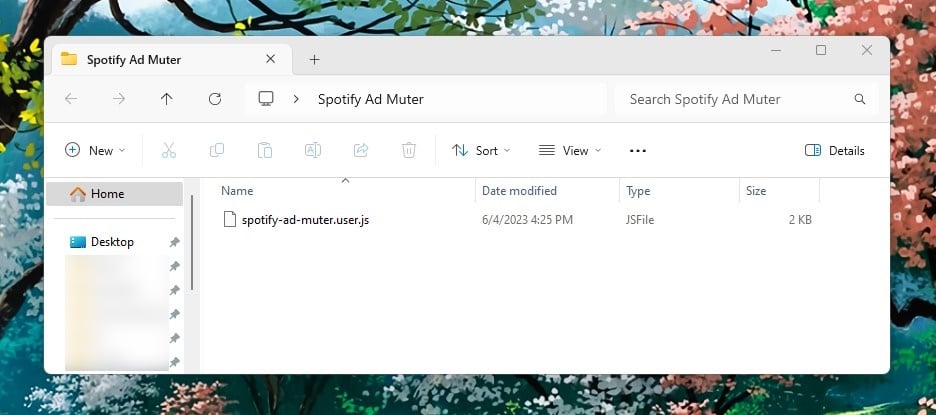Close the Spotify Ad Muter tab
Viewport: 936px width, 415px height.
270,59
